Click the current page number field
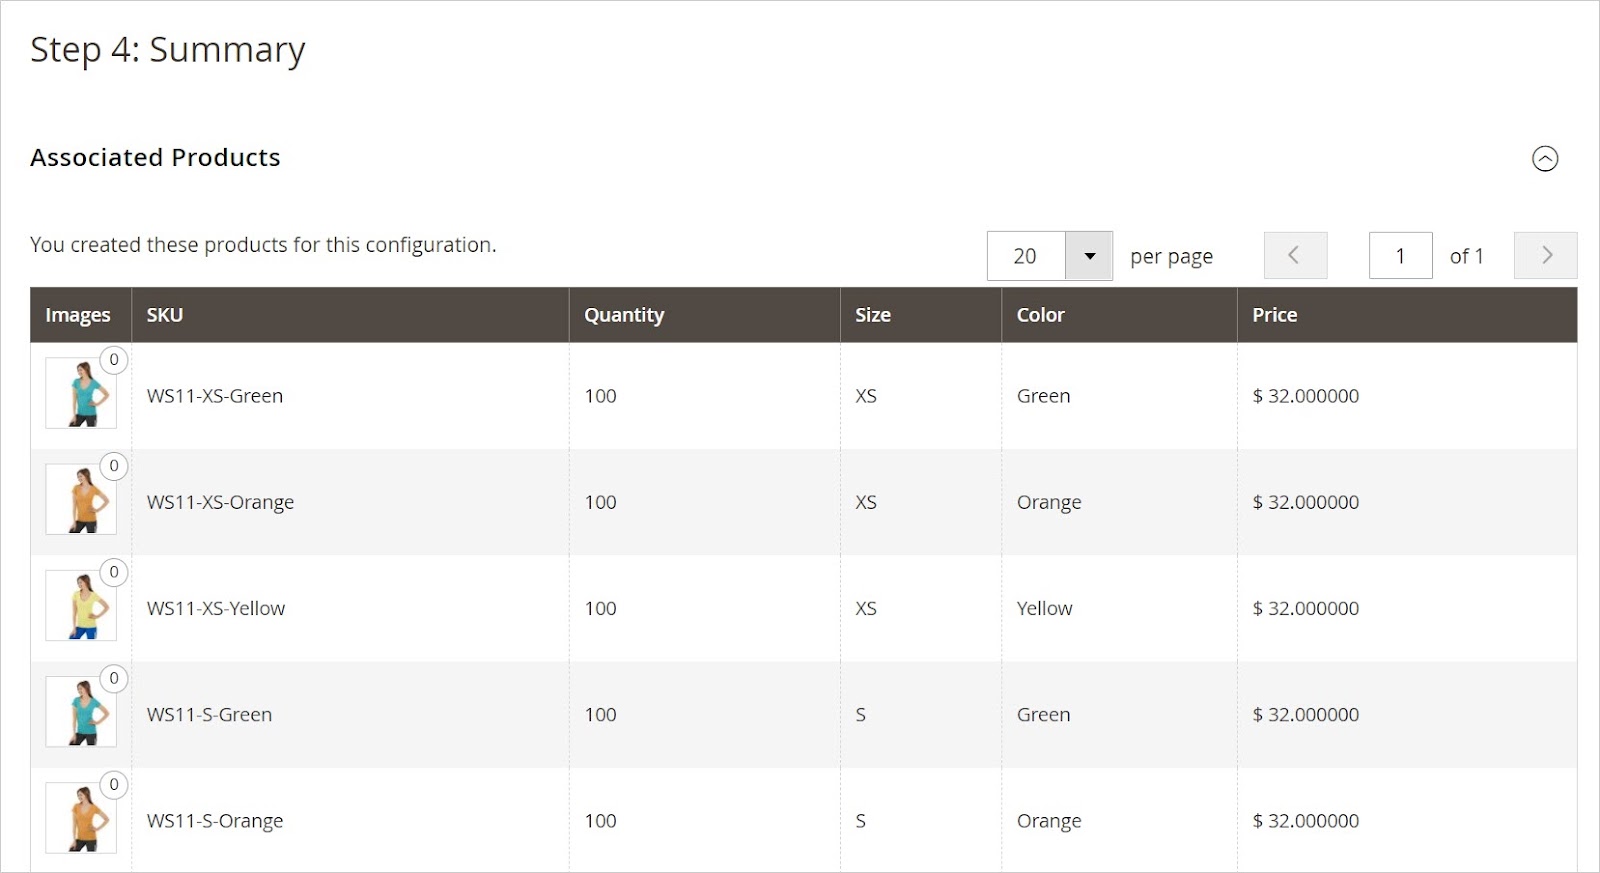This screenshot has width=1600, height=873. tap(1400, 256)
